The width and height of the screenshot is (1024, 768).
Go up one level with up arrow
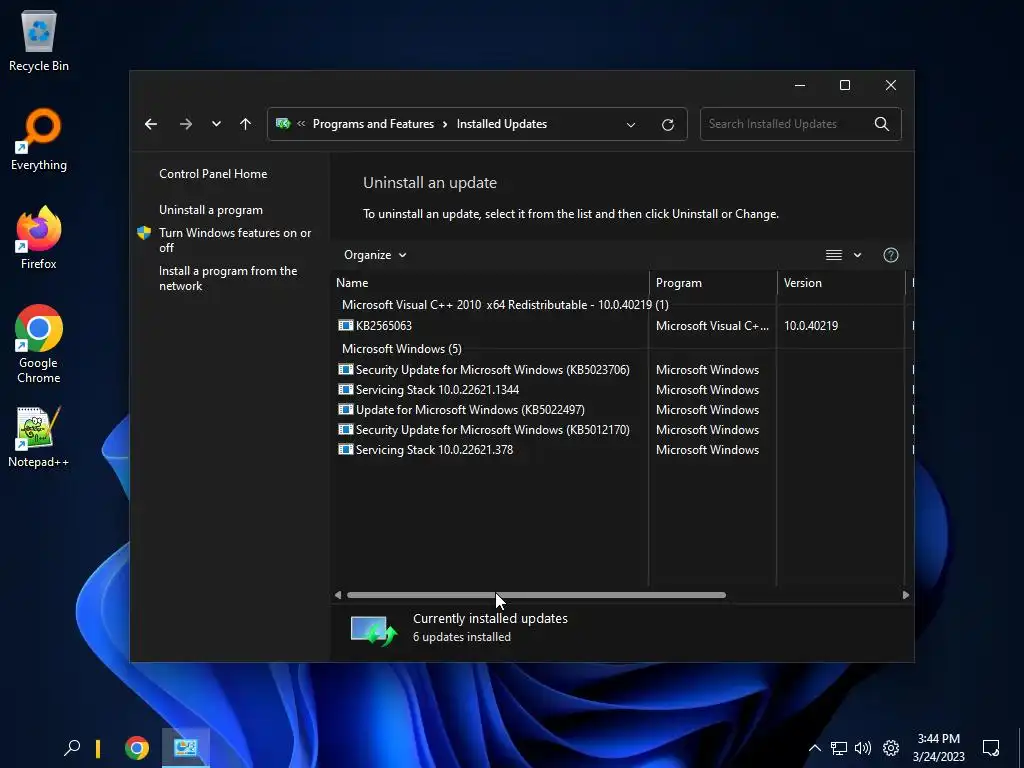pyautogui.click(x=246, y=124)
